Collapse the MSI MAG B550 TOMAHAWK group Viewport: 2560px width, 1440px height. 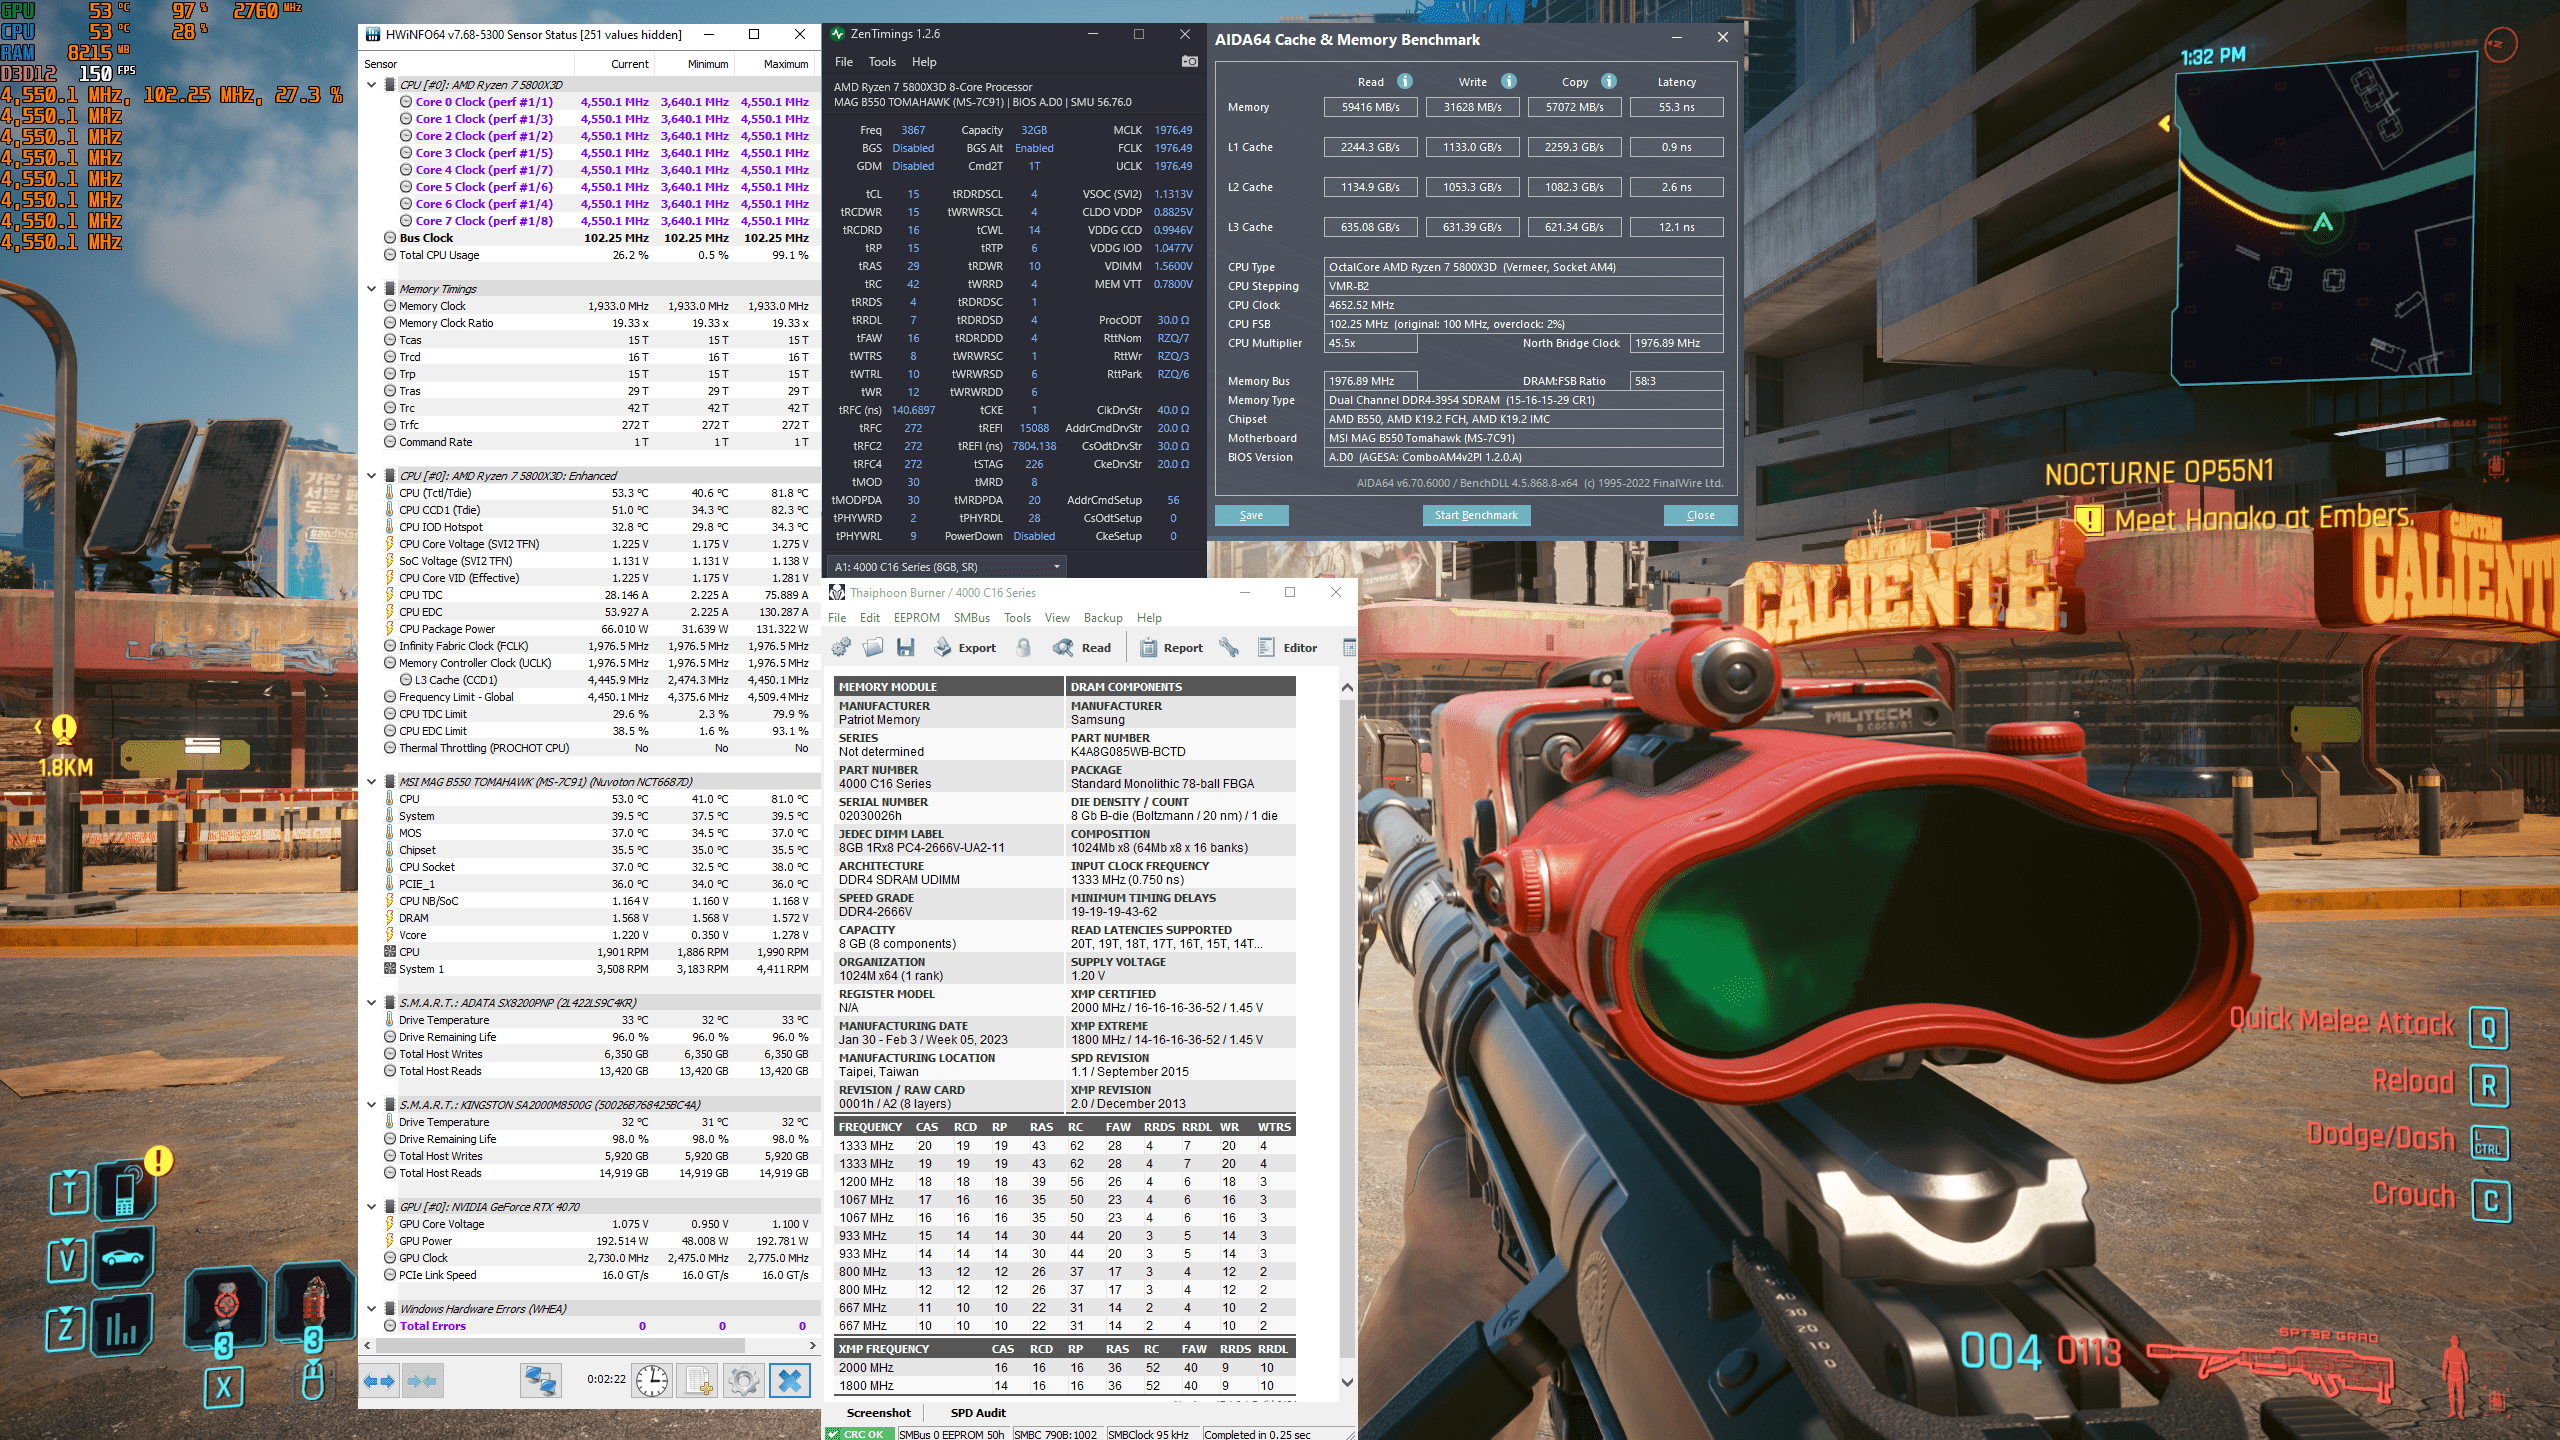pos(372,782)
